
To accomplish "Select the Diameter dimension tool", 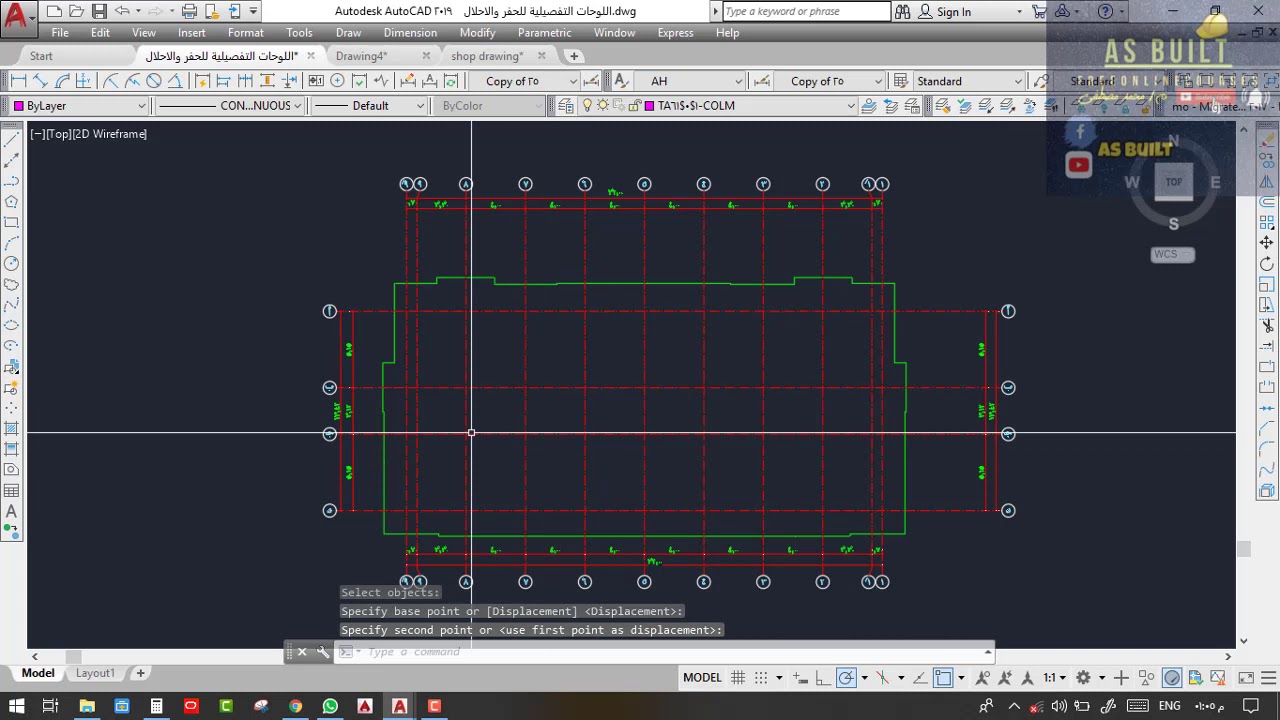I will click(x=154, y=81).
